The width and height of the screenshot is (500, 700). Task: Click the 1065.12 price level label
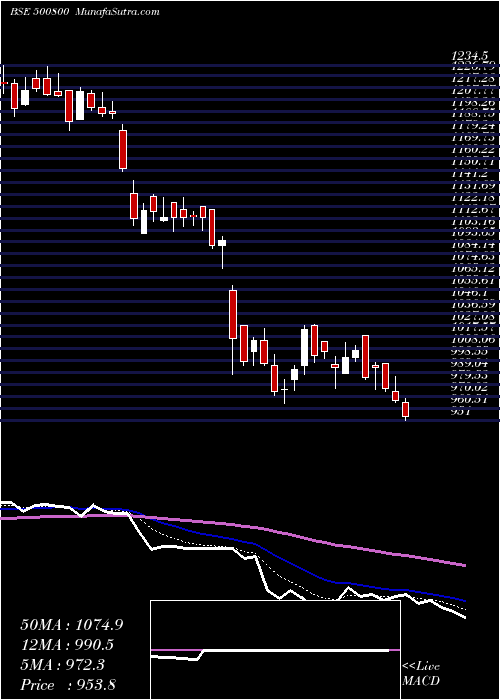473,269
